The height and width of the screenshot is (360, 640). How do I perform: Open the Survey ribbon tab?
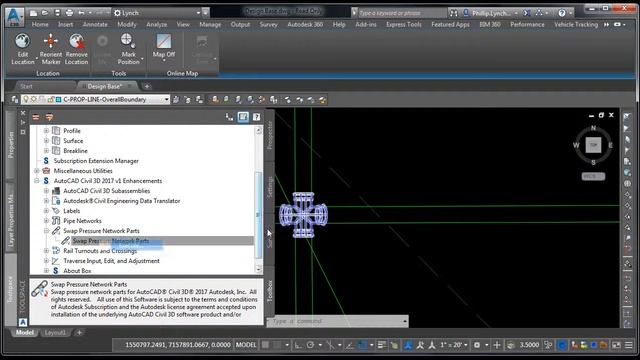tap(268, 24)
